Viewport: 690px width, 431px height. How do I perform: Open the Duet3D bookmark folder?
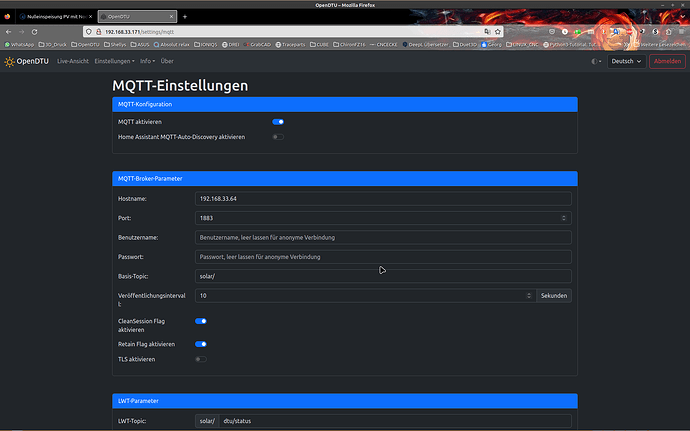pos(465,44)
